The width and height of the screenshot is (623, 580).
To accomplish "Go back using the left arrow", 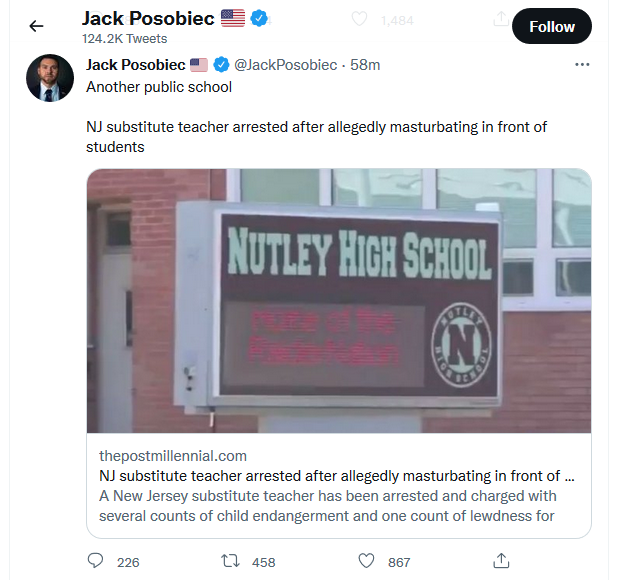I will (36, 26).
